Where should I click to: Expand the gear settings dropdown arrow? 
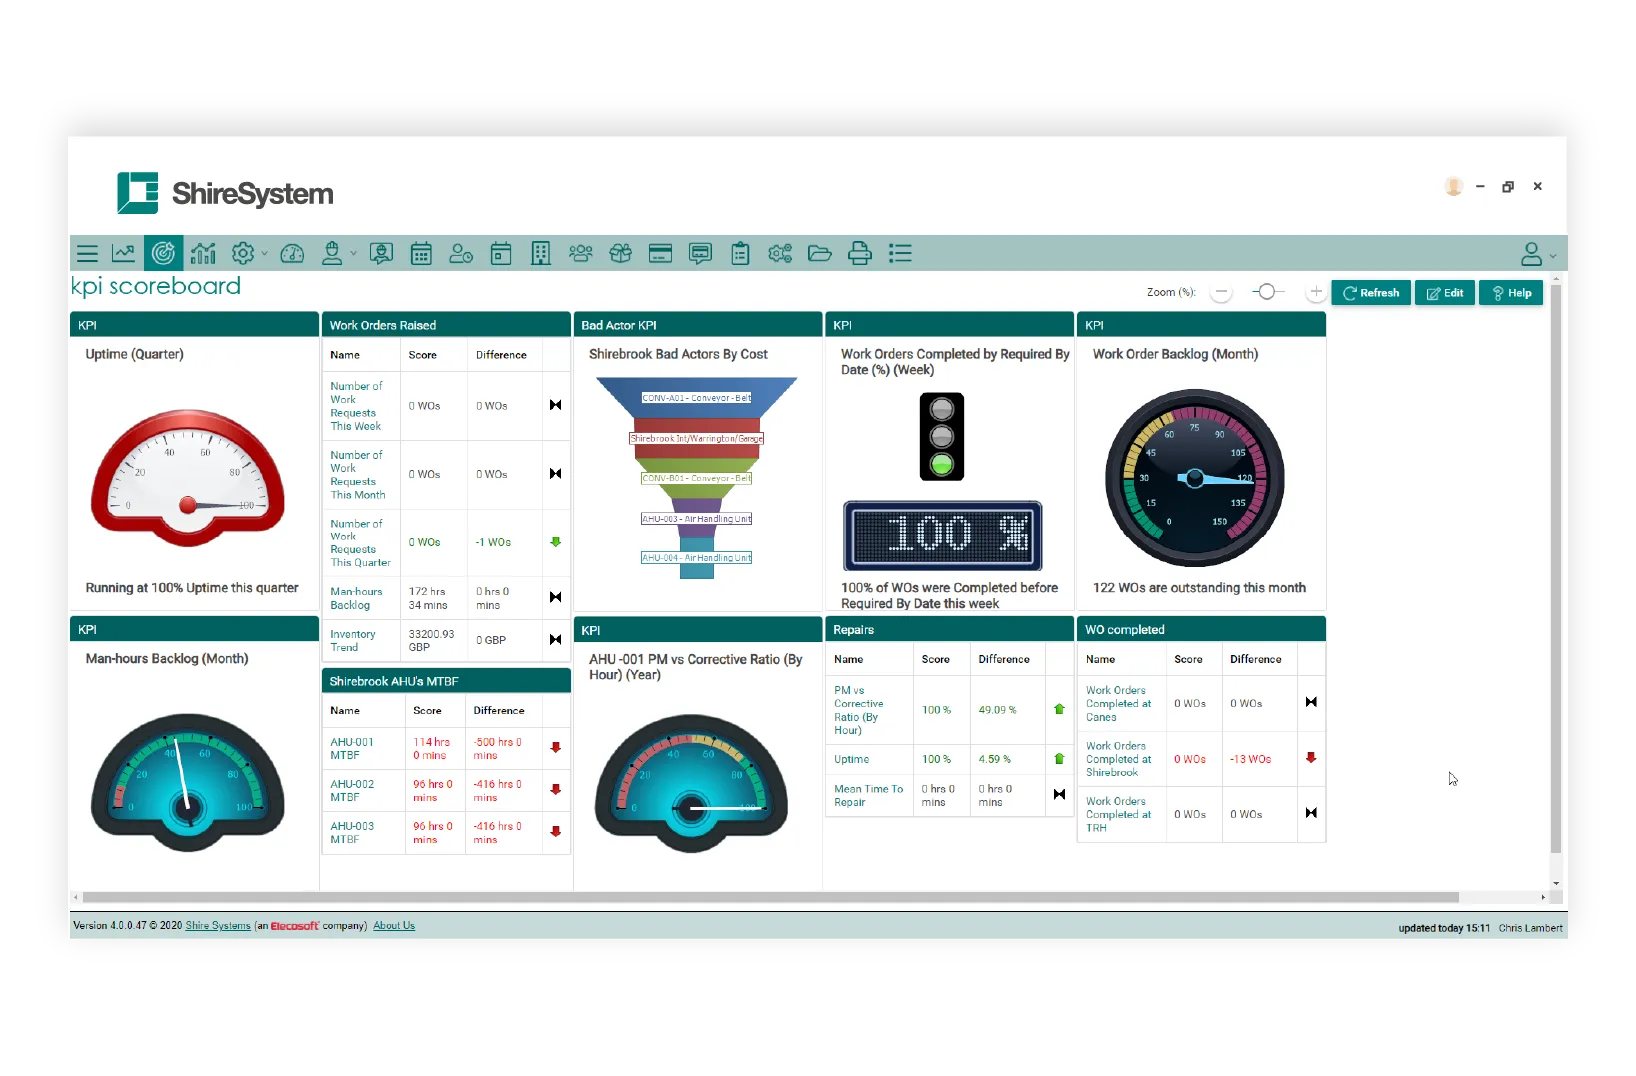(264, 255)
